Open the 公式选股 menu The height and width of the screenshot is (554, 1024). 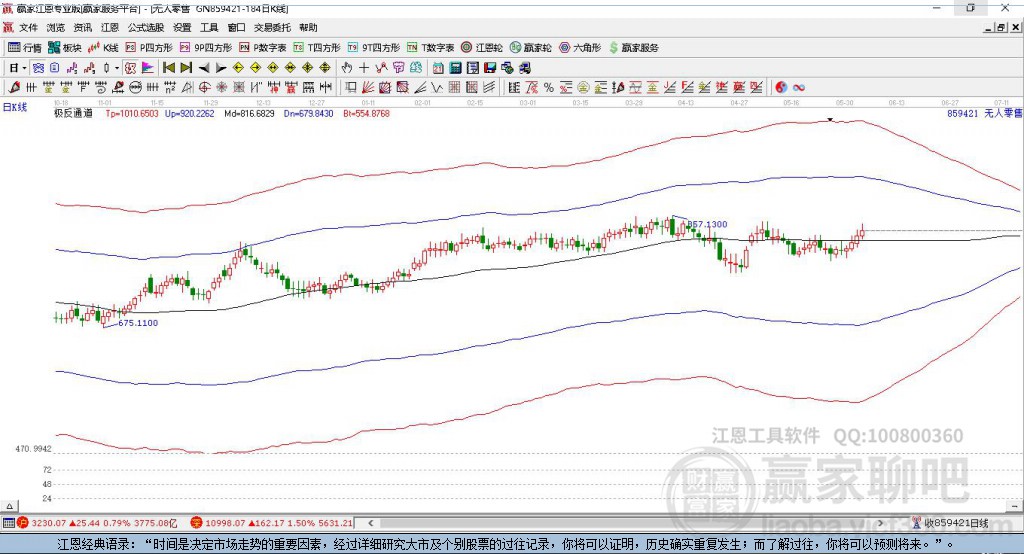click(146, 27)
